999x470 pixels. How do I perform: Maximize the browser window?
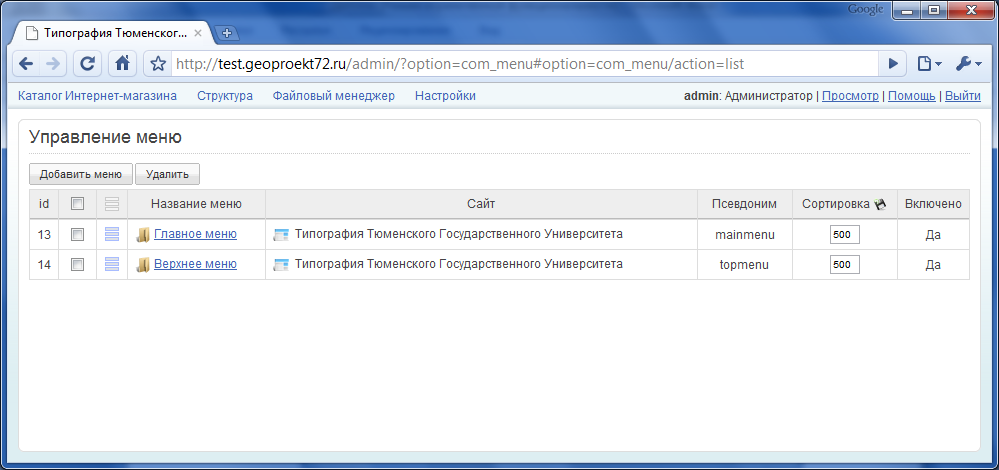pos(934,11)
